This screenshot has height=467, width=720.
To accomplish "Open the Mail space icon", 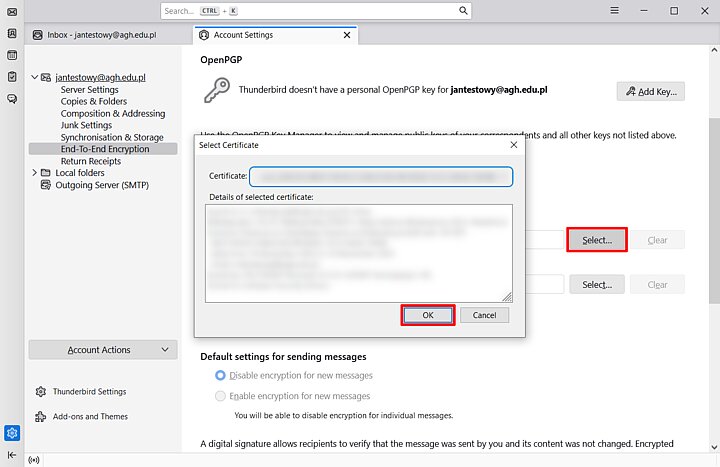I will [x=12, y=12].
